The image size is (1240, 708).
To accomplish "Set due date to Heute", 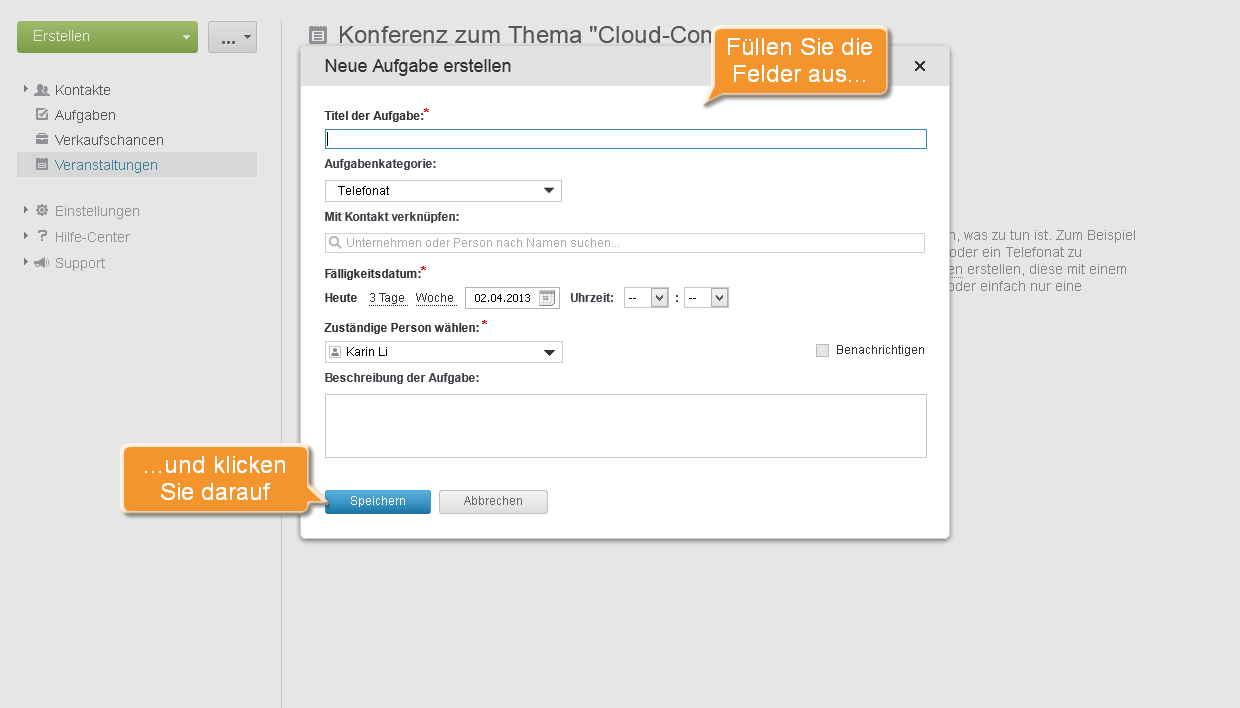I will (x=341, y=298).
